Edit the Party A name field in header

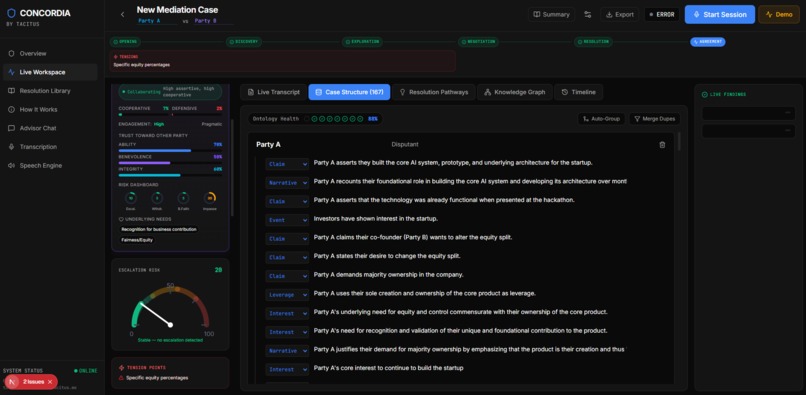157,21
